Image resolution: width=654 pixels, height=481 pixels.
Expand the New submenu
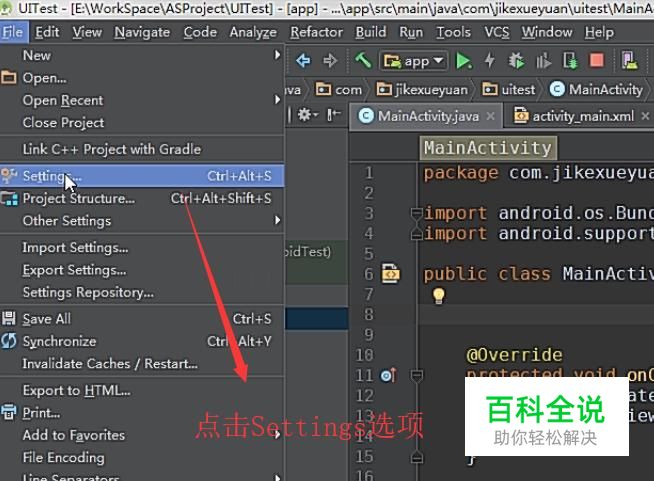click(x=142, y=55)
